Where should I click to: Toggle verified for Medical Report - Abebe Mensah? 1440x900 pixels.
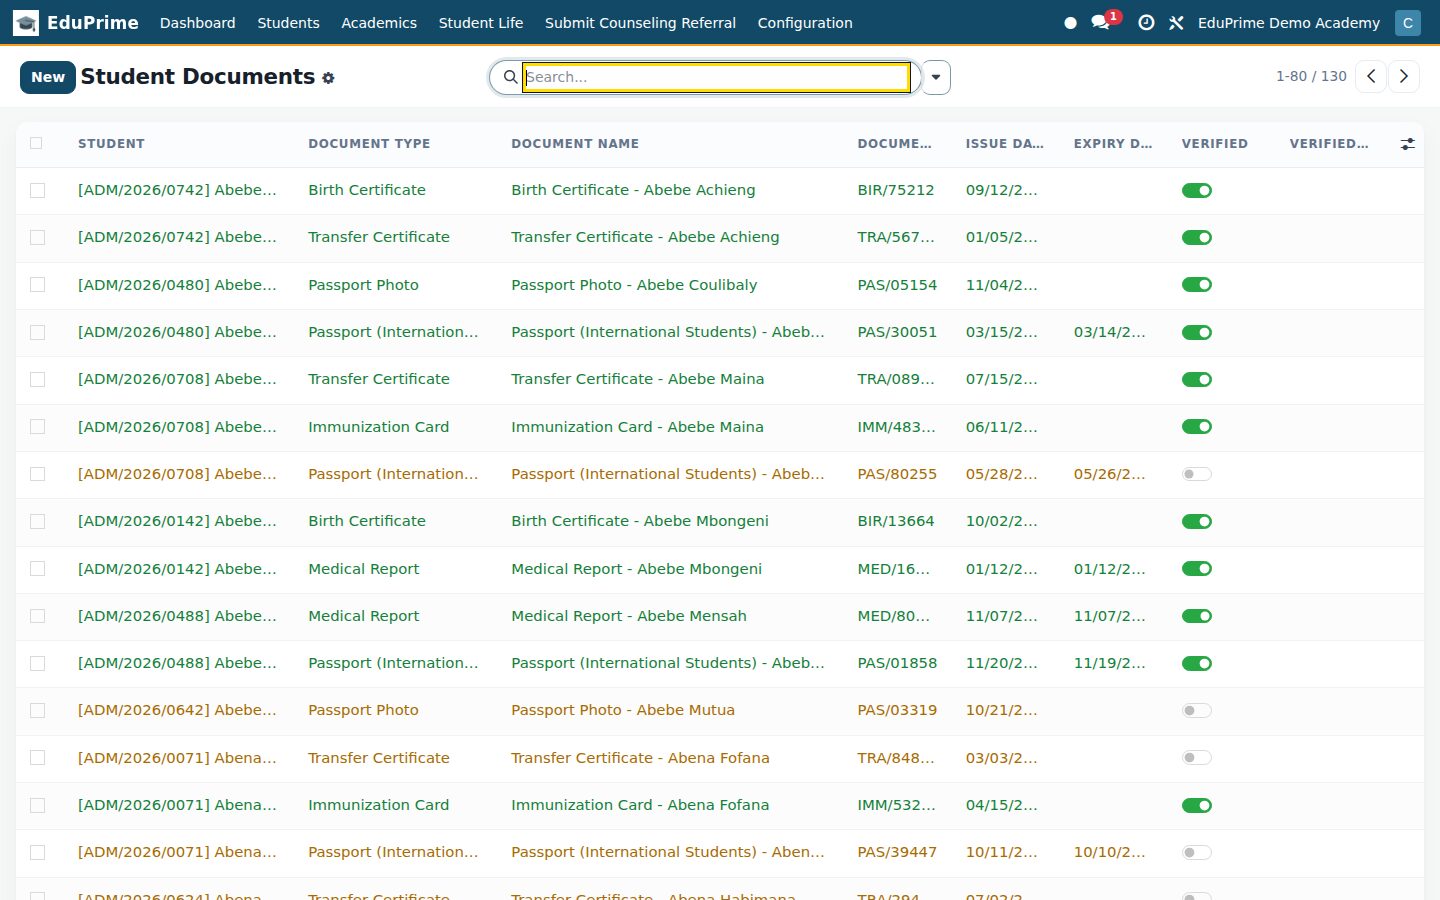(x=1196, y=616)
